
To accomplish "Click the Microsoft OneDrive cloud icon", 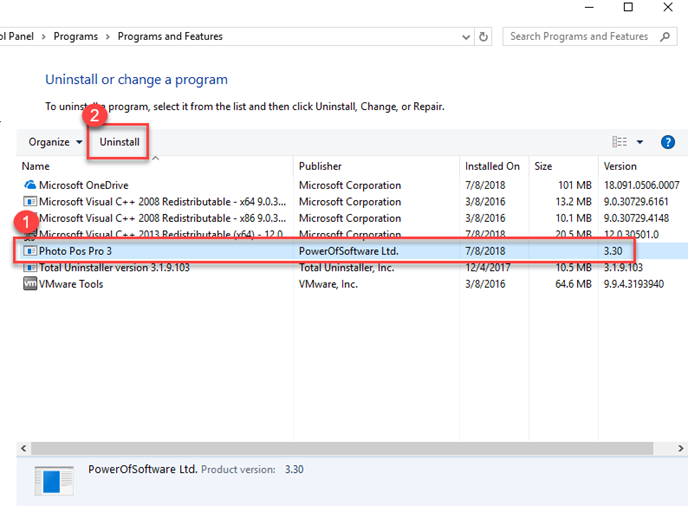I will pyautogui.click(x=29, y=185).
